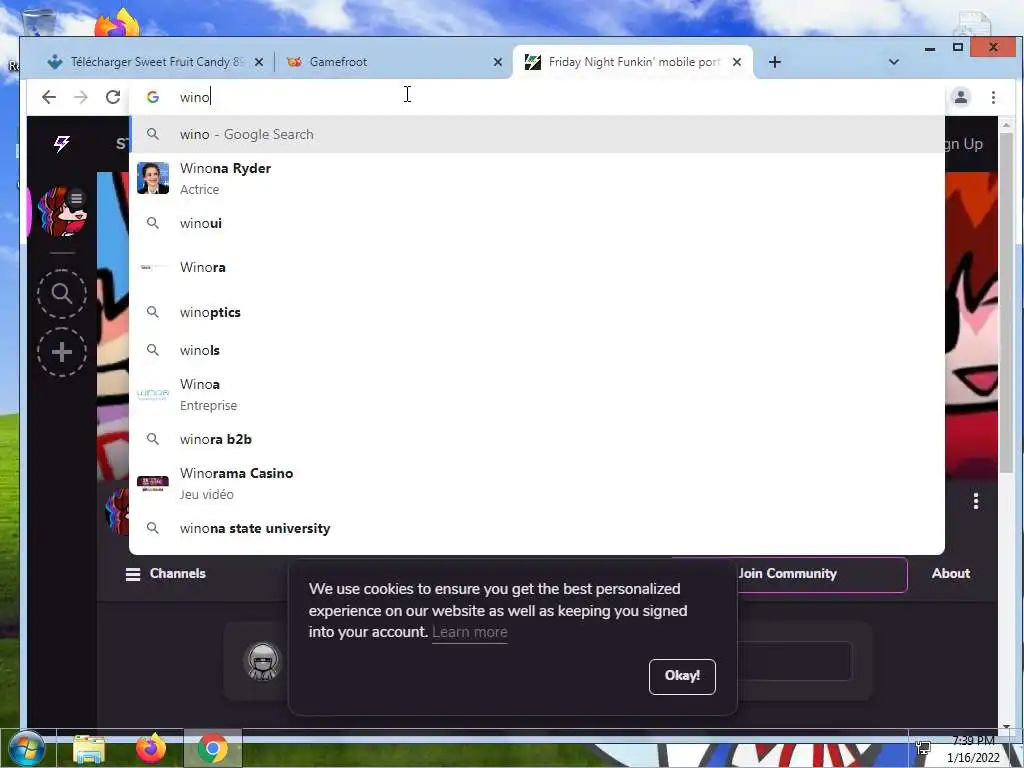
Task: Accept cookies with the Okay! button
Action: tap(682, 677)
